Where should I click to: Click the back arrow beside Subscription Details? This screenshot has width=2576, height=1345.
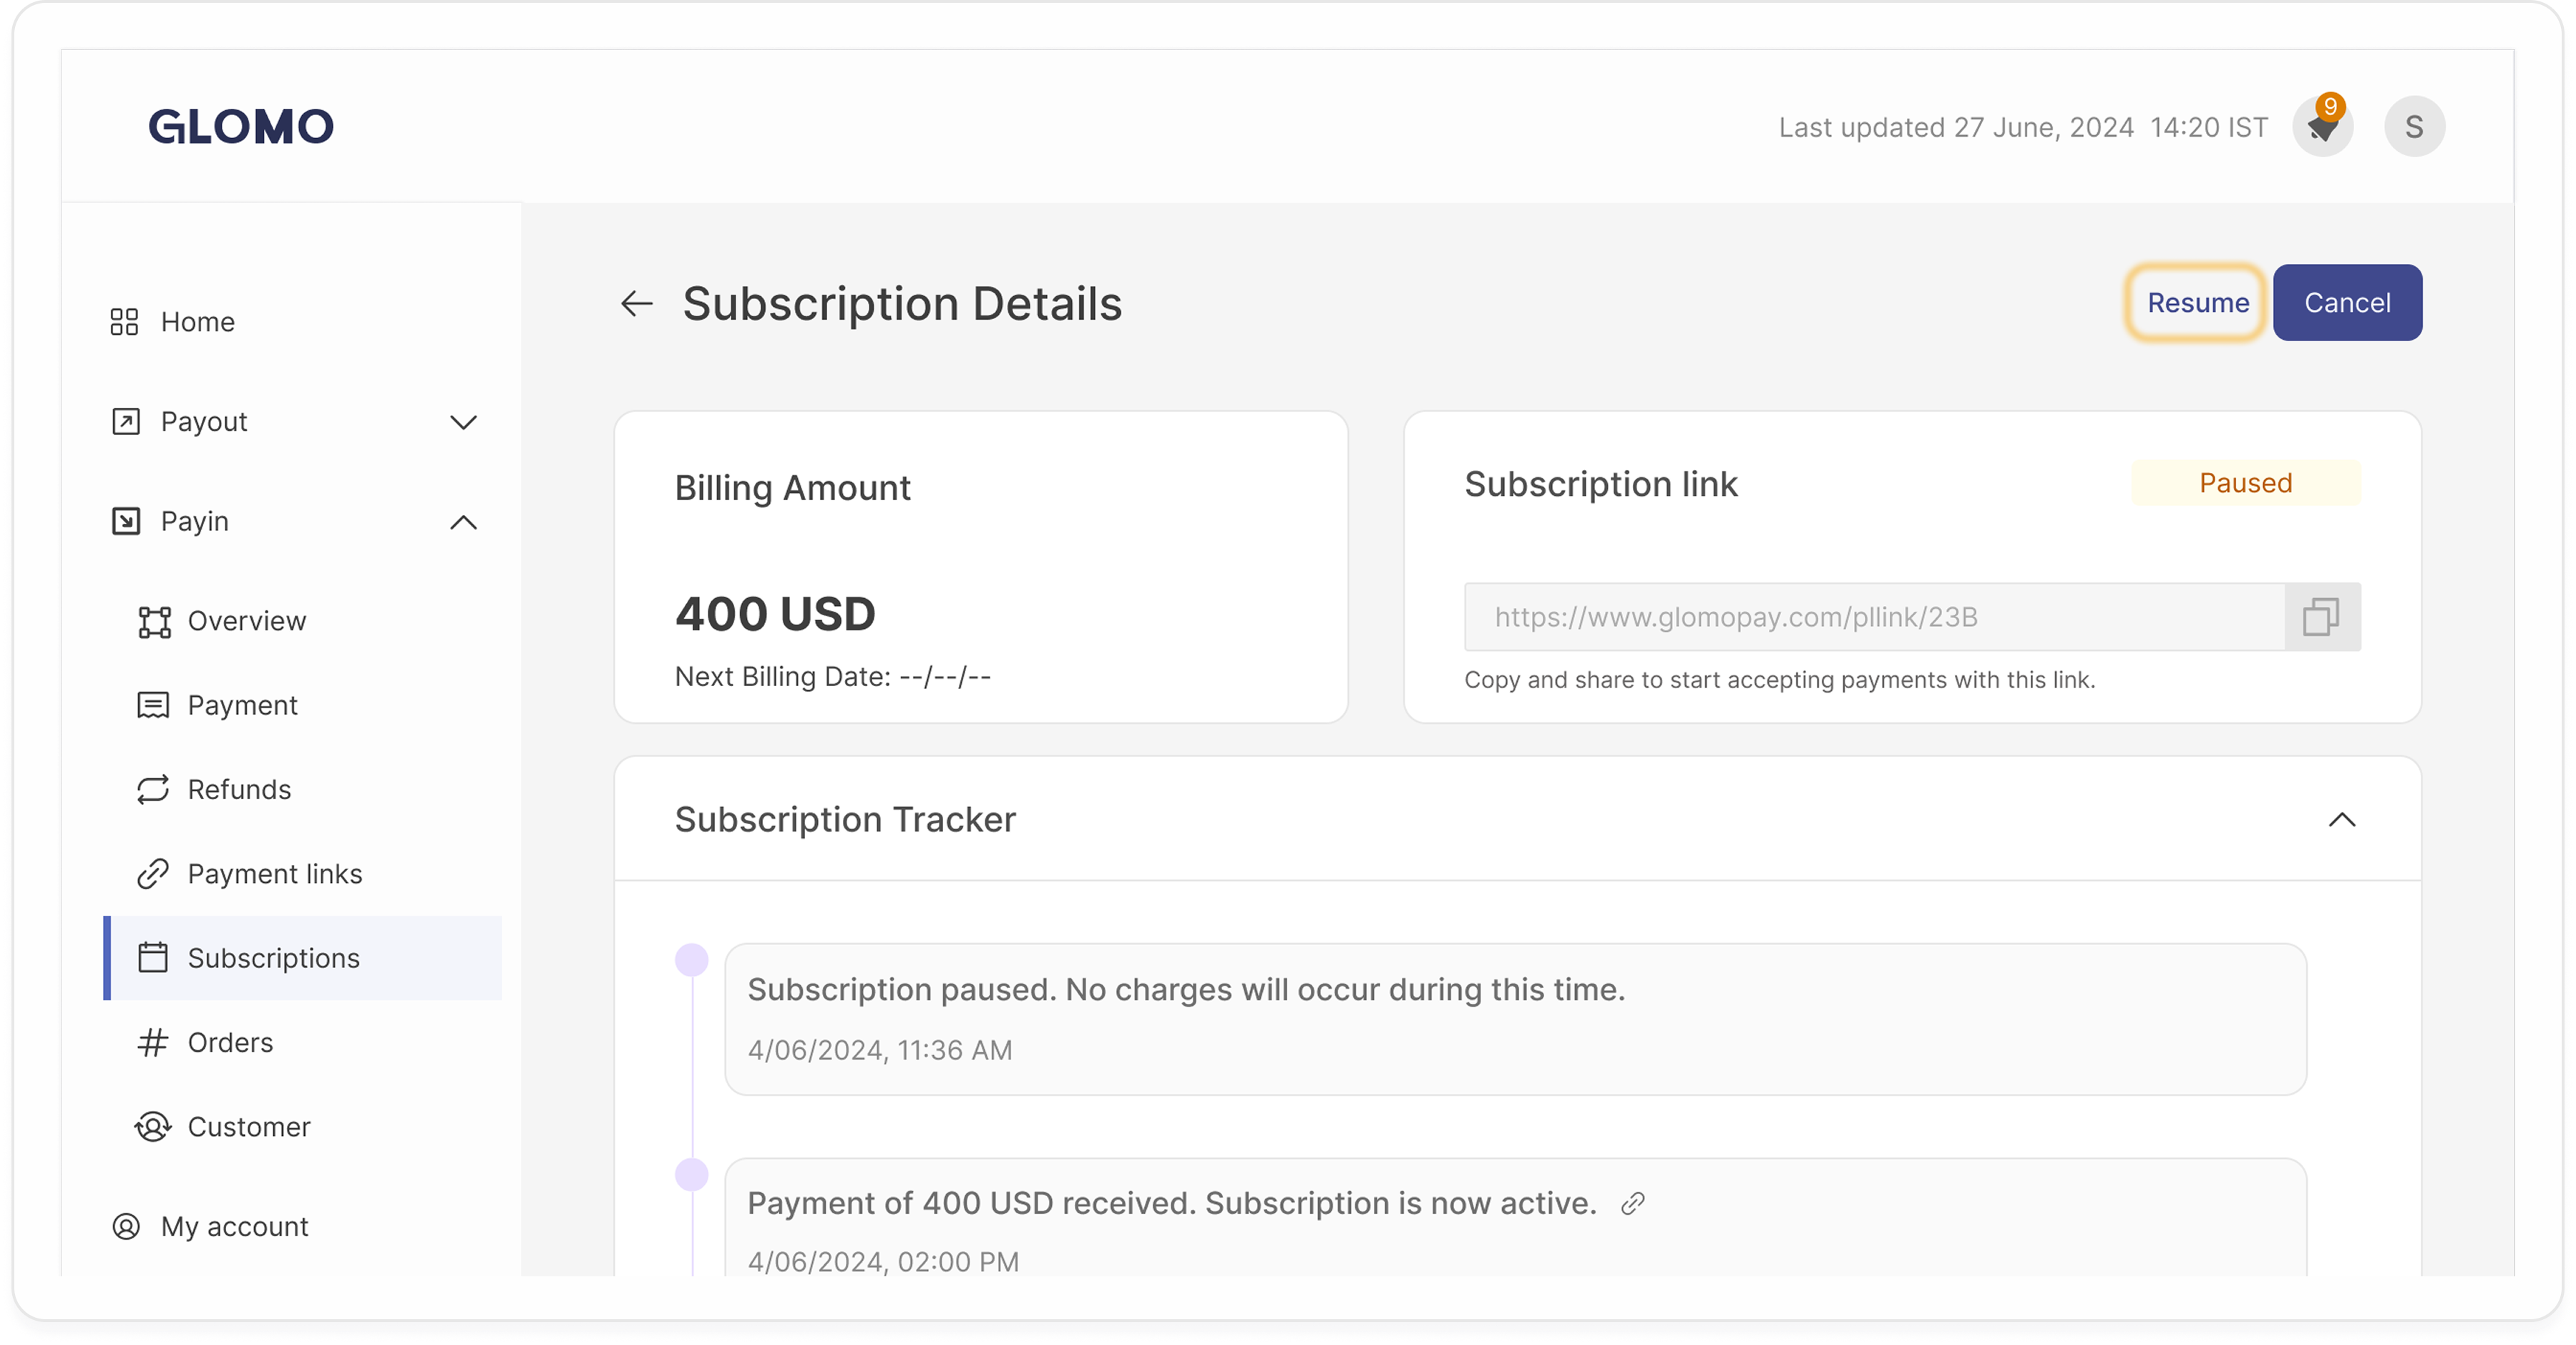637,304
